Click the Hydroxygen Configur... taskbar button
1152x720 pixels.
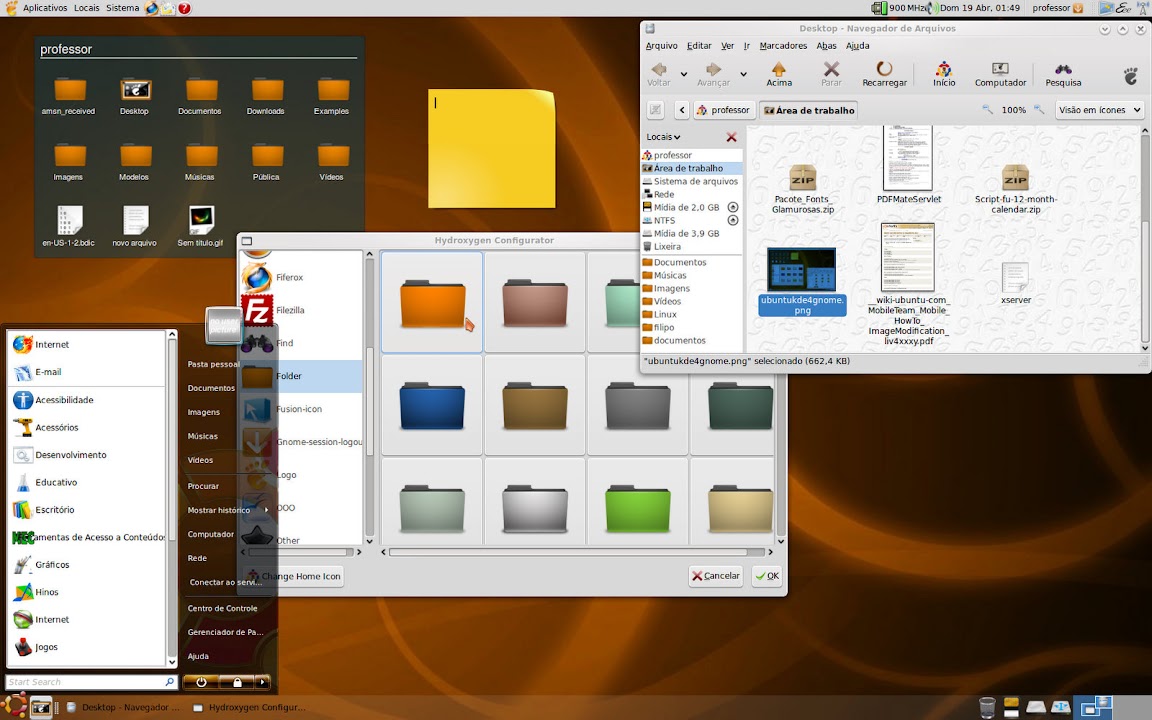click(x=249, y=708)
